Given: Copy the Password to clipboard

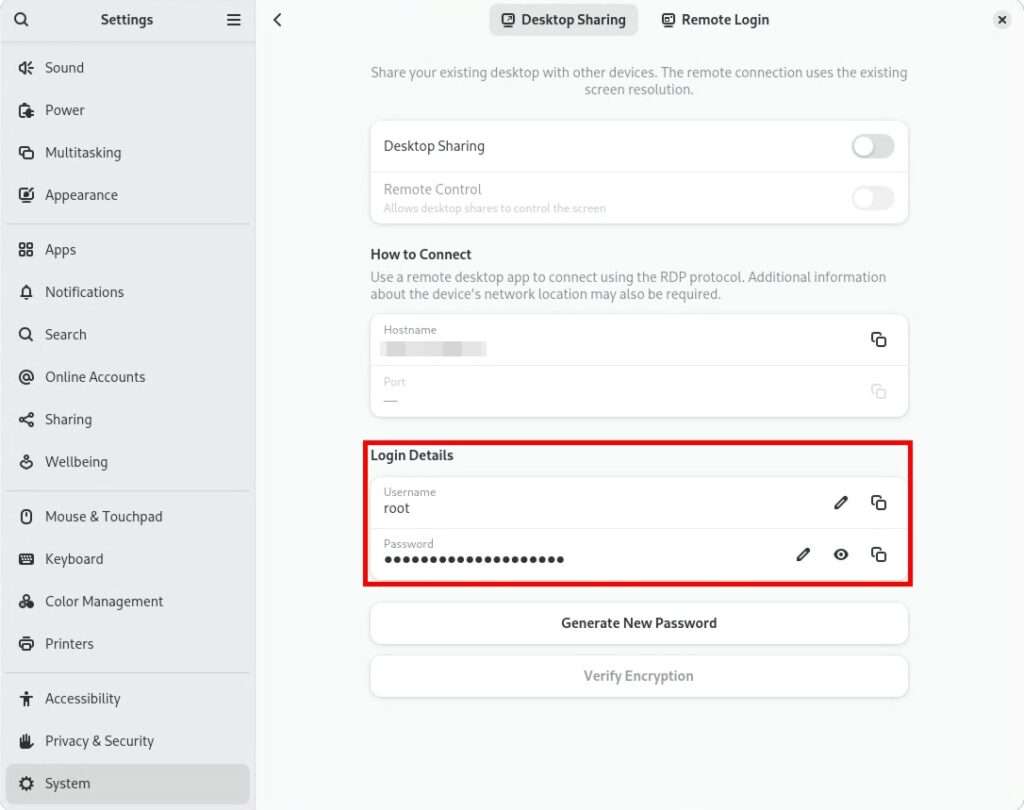Looking at the screenshot, I should pos(878,554).
